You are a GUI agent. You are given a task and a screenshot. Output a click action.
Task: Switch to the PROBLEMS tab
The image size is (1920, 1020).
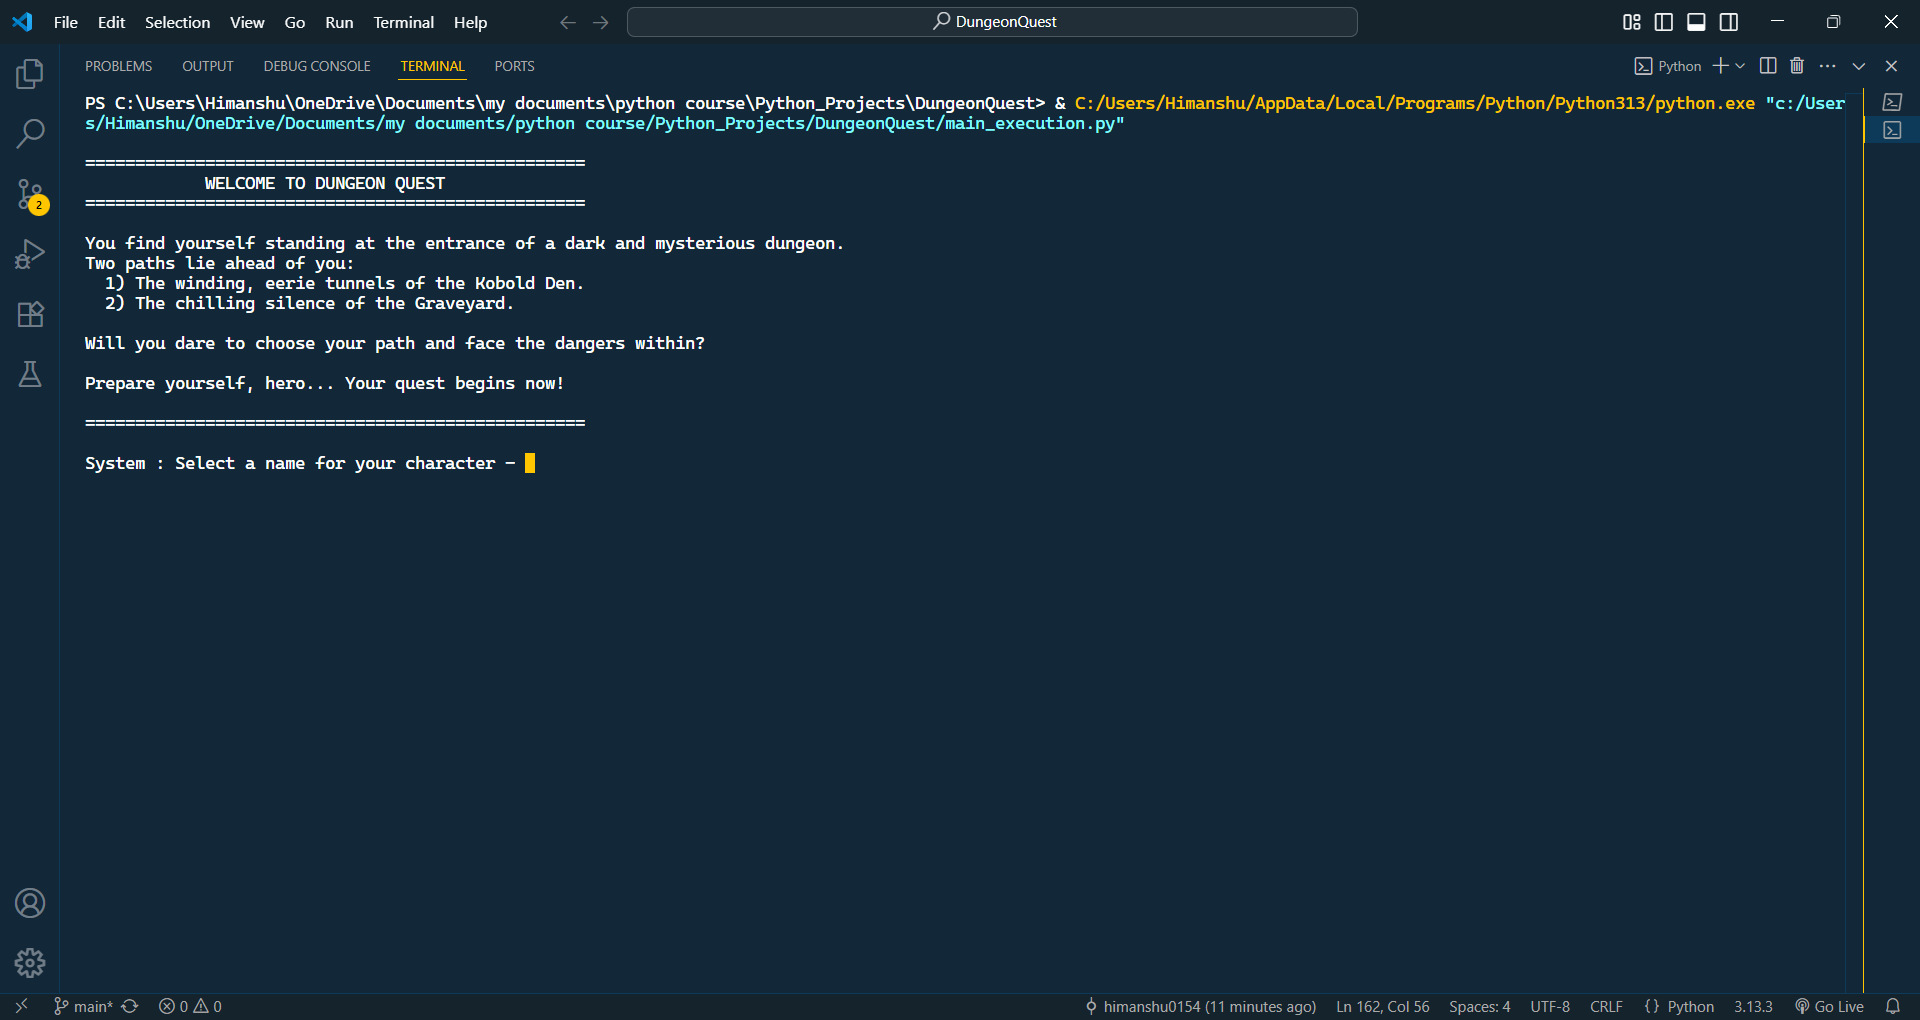click(x=119, y=66)
